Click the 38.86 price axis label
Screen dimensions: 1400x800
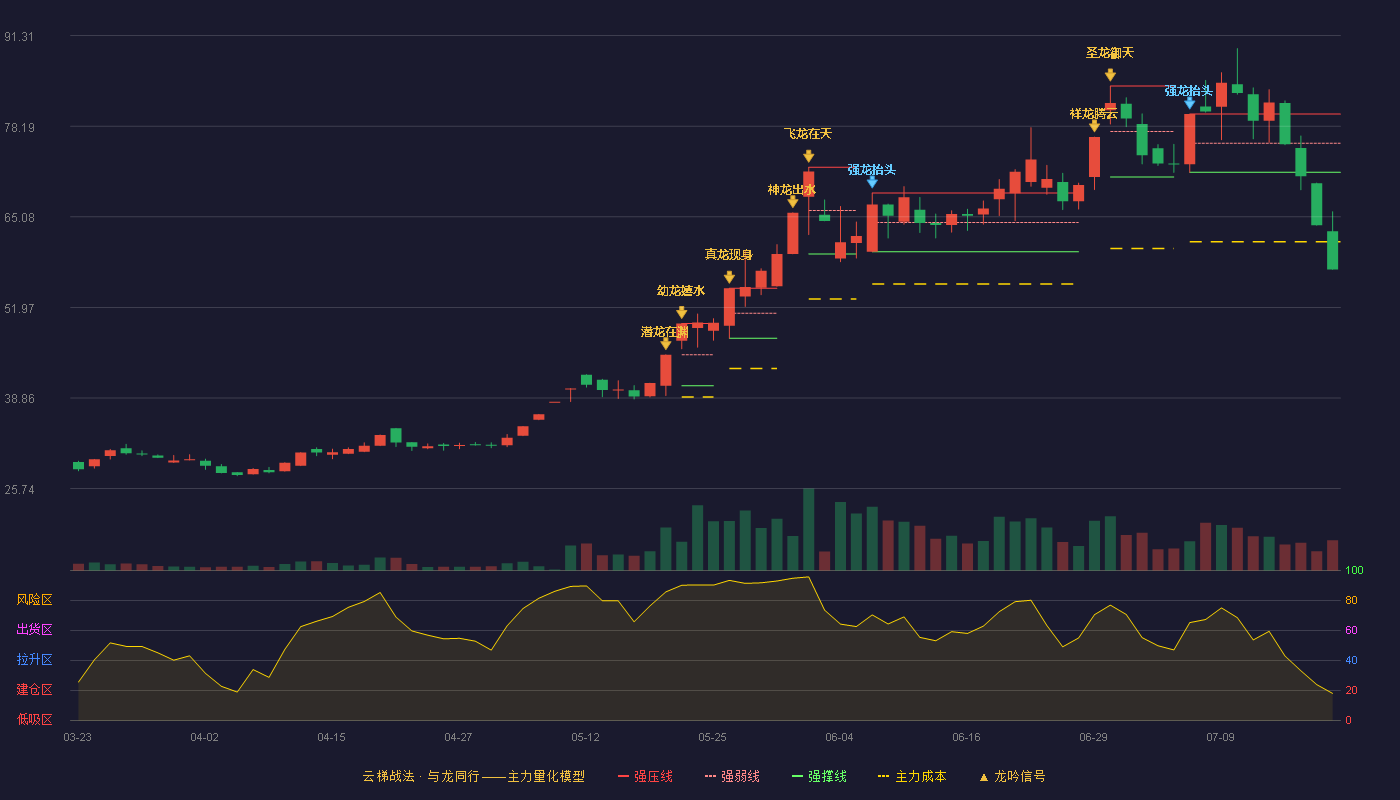(19, 399)
